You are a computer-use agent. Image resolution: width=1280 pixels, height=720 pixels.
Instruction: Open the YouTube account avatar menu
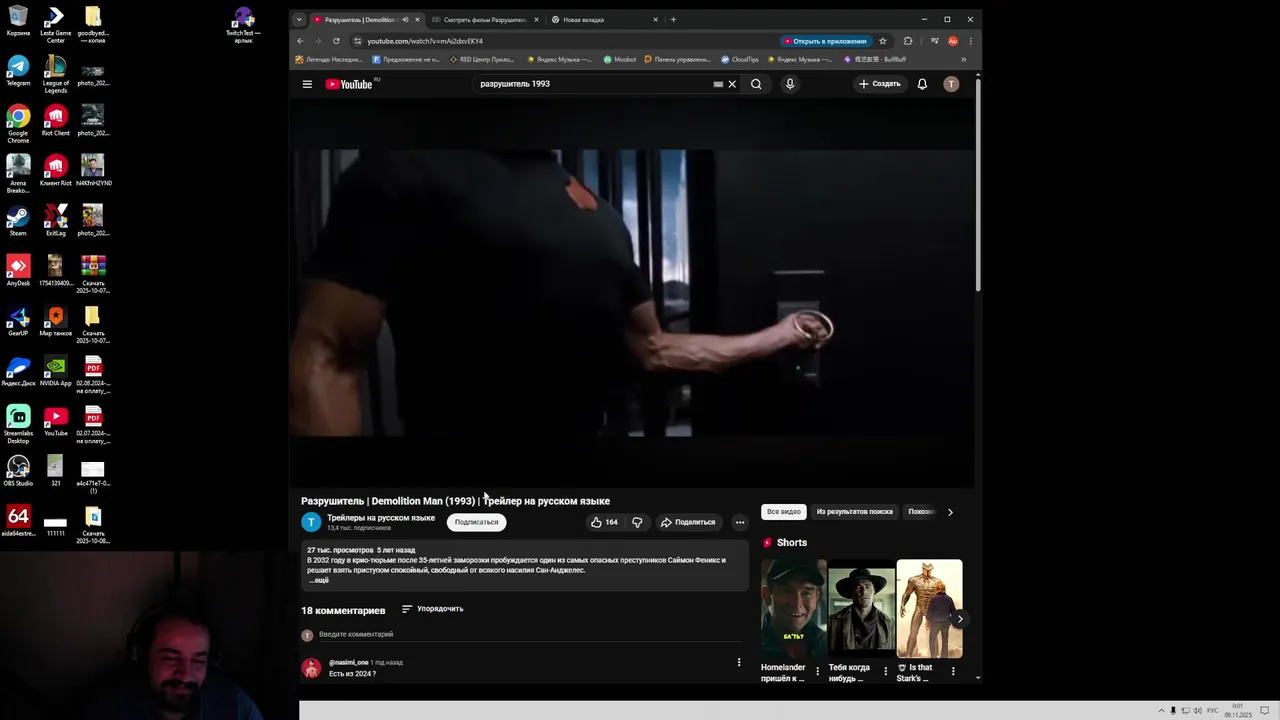point(951,84)
